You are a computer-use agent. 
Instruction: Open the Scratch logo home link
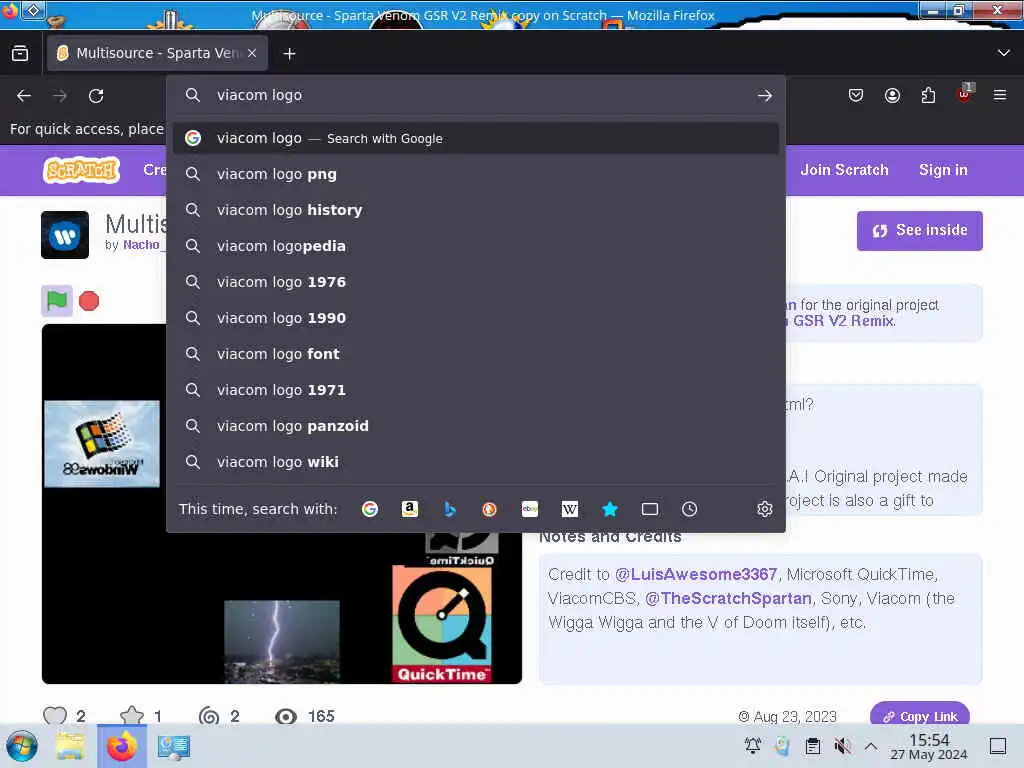point(82,170)
